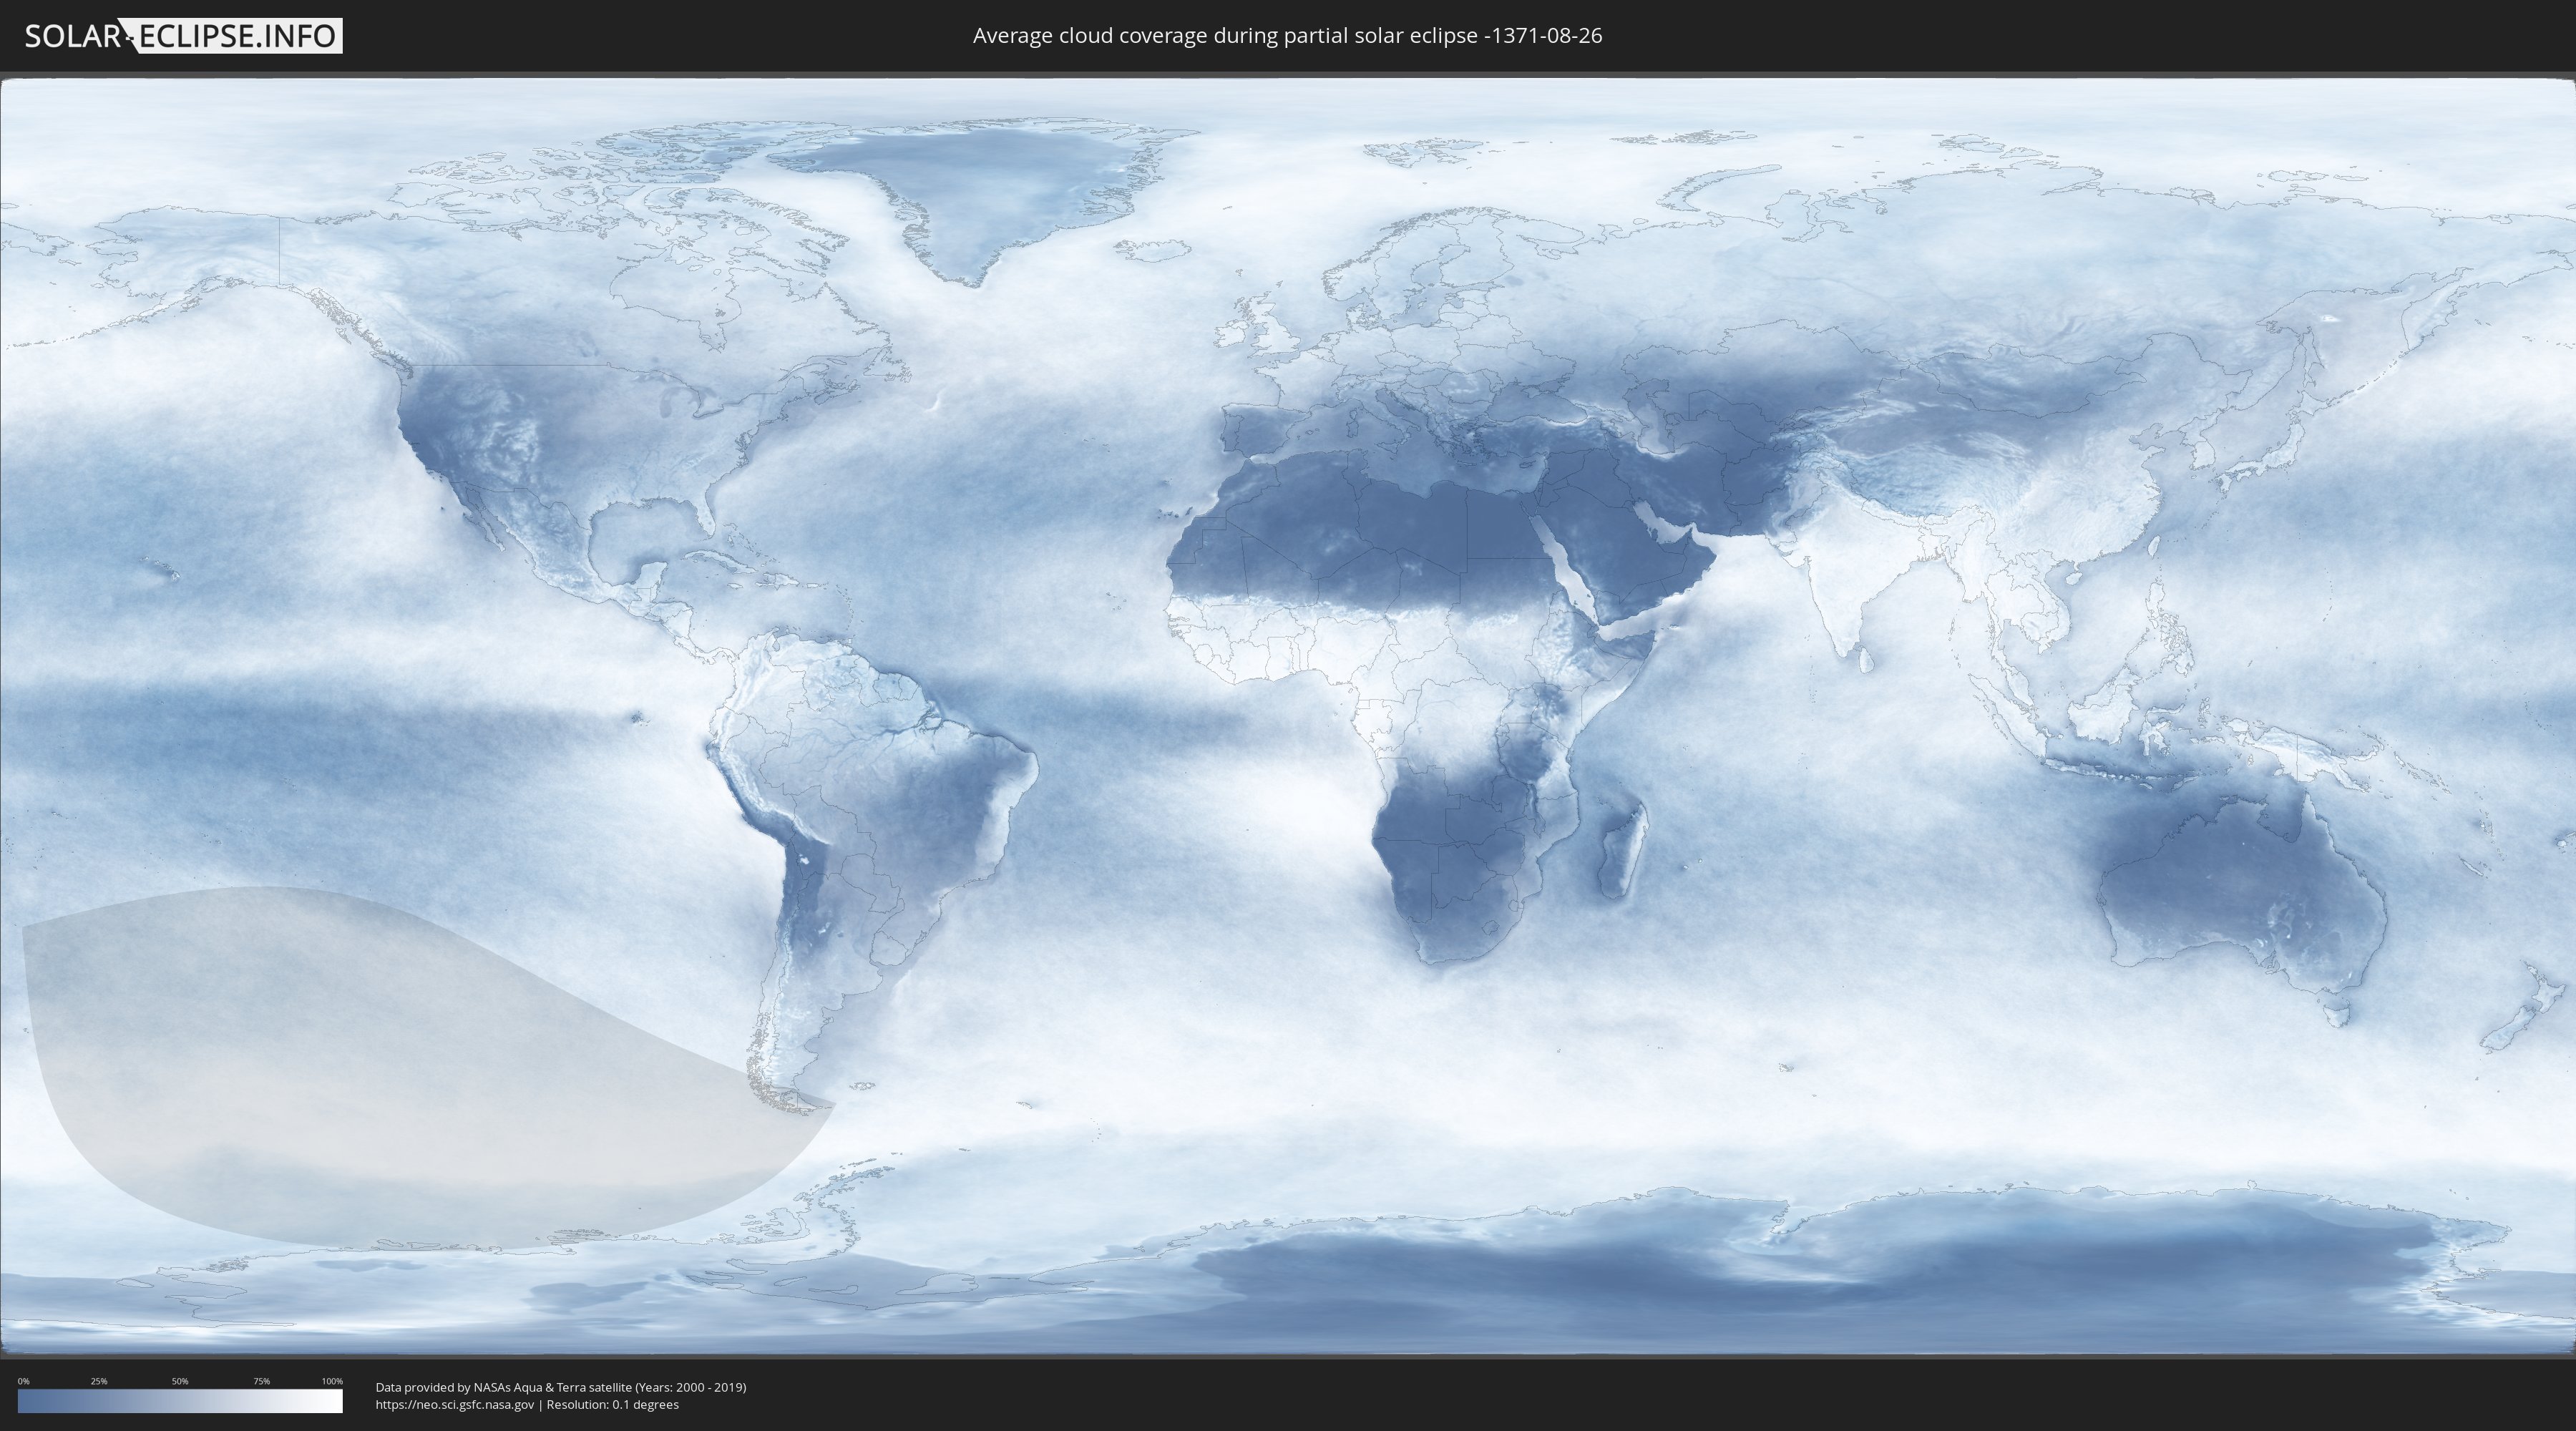Click the neo.sci.gsfc.nasa.gov URL text
2576x1431 pixels.
[x=454, y=1404]
